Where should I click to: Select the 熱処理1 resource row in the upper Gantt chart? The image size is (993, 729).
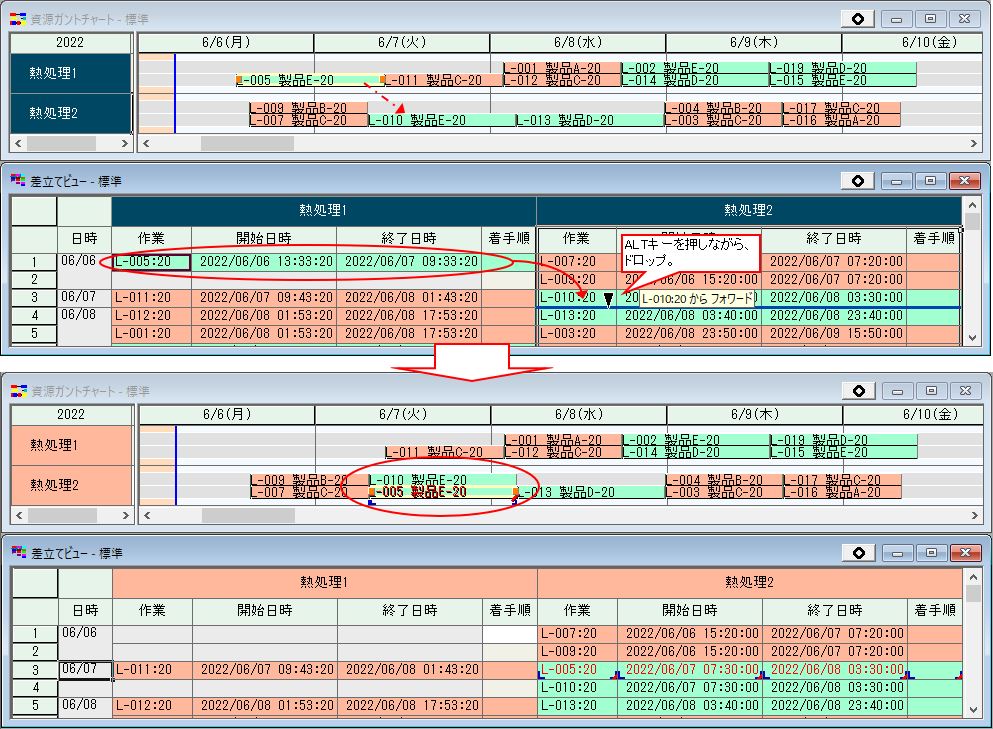pos(71,73)
